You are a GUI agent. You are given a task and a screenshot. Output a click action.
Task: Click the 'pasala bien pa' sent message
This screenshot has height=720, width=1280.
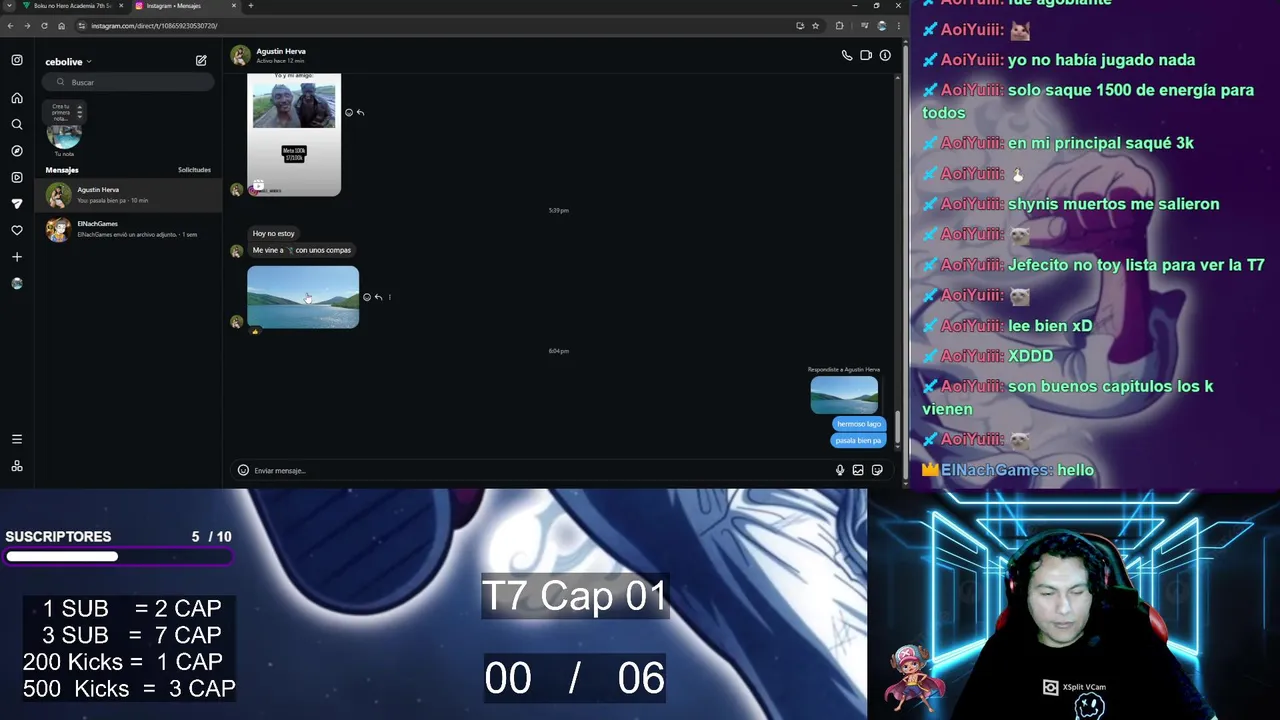click(858, 440)
